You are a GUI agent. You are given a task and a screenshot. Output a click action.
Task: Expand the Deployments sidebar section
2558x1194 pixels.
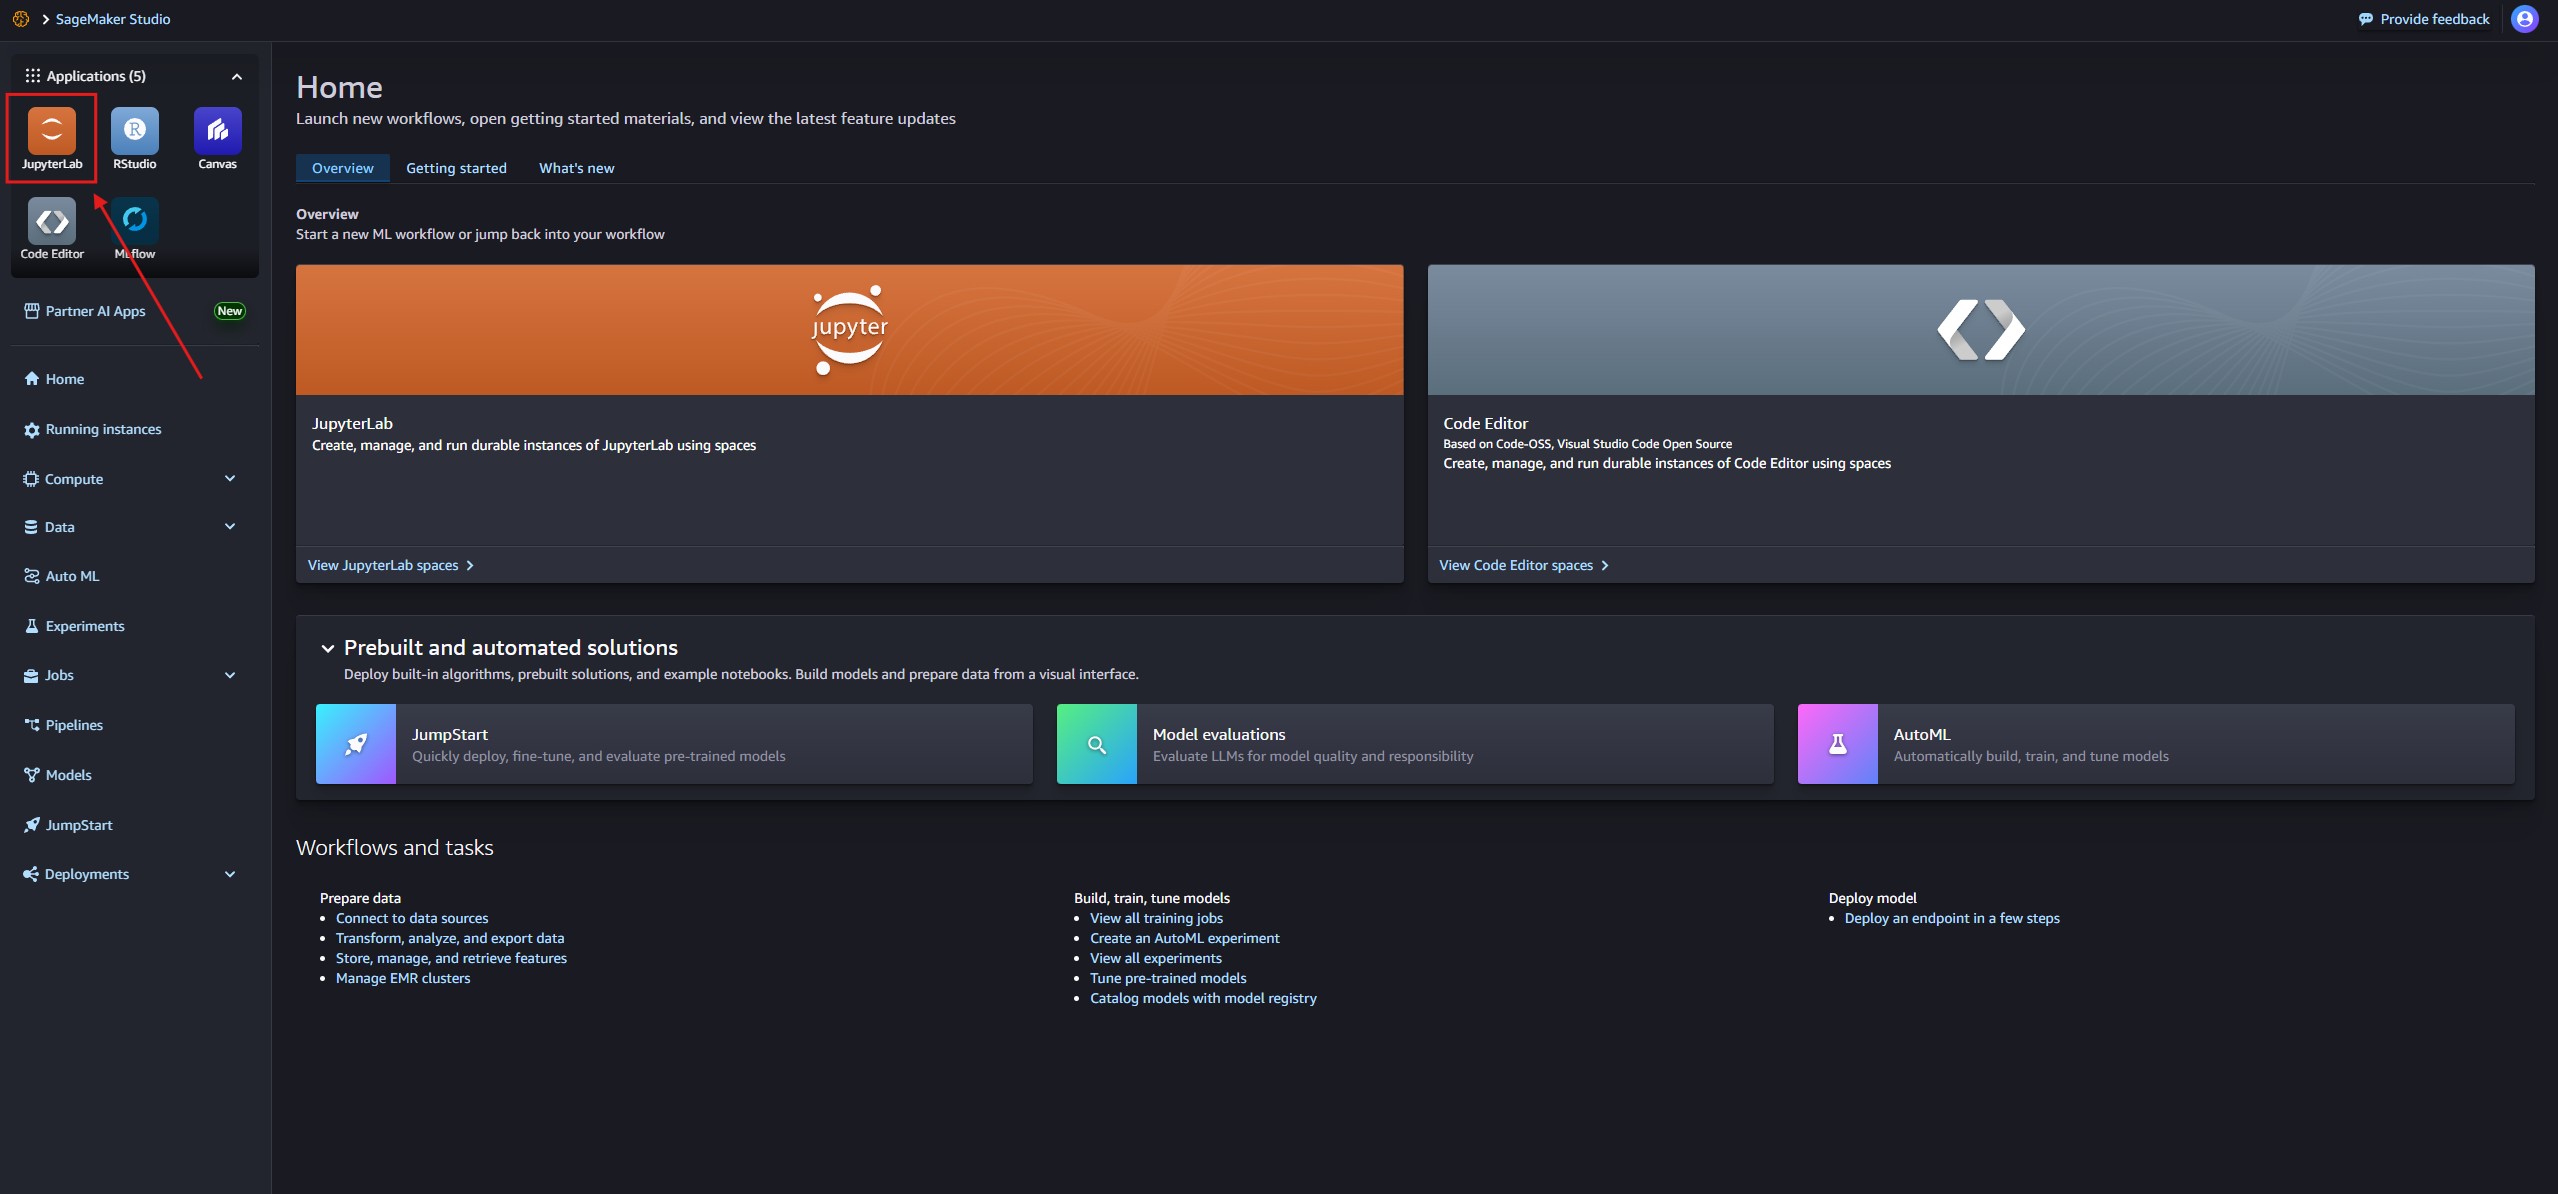230,874
